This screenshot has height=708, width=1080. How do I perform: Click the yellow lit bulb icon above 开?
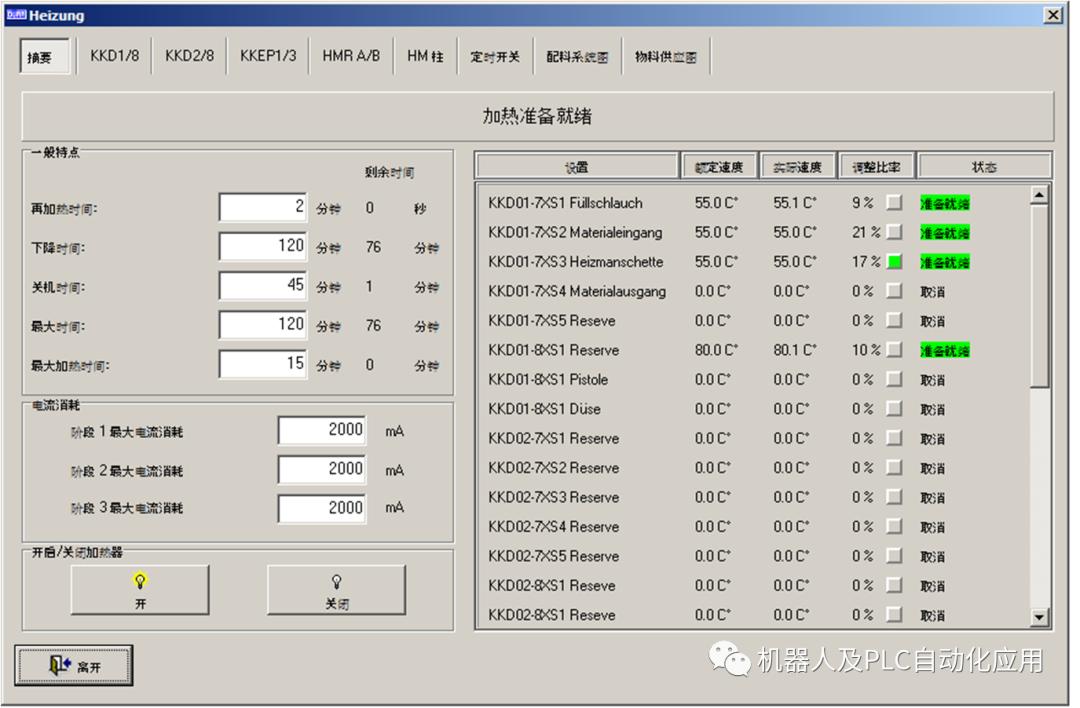(x=139, y=580)
